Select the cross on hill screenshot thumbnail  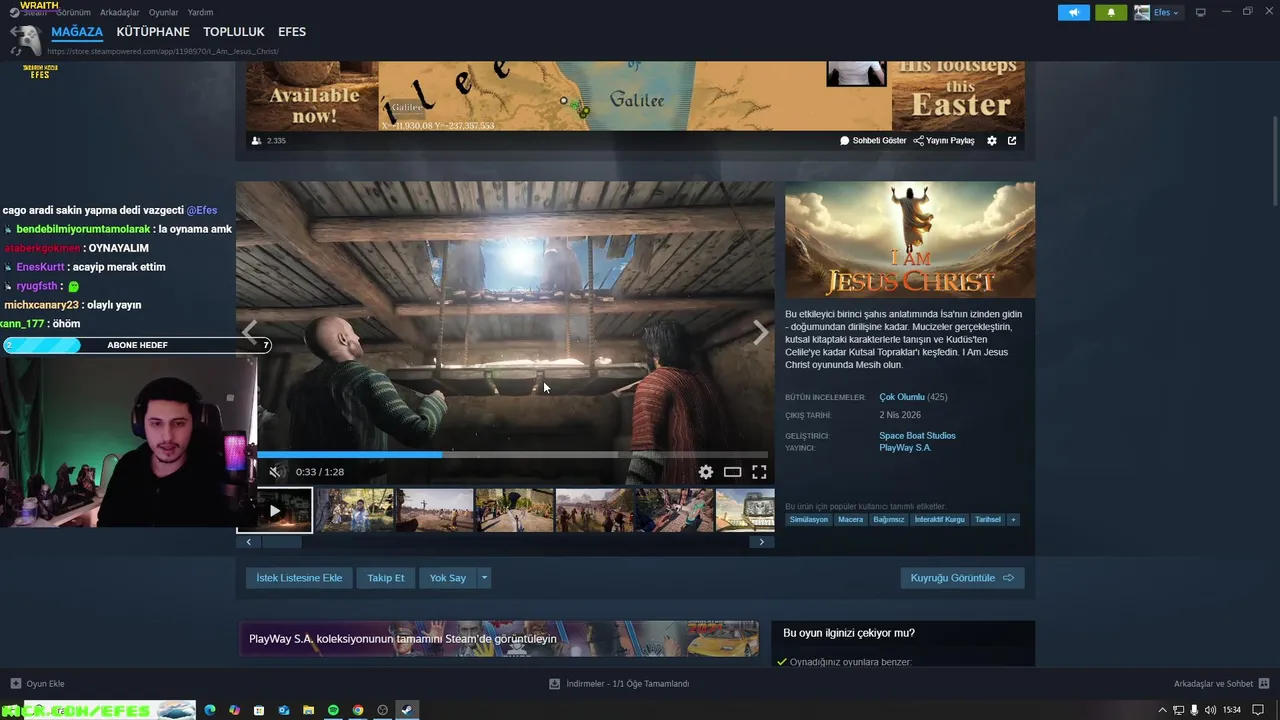tap(435, 511)
